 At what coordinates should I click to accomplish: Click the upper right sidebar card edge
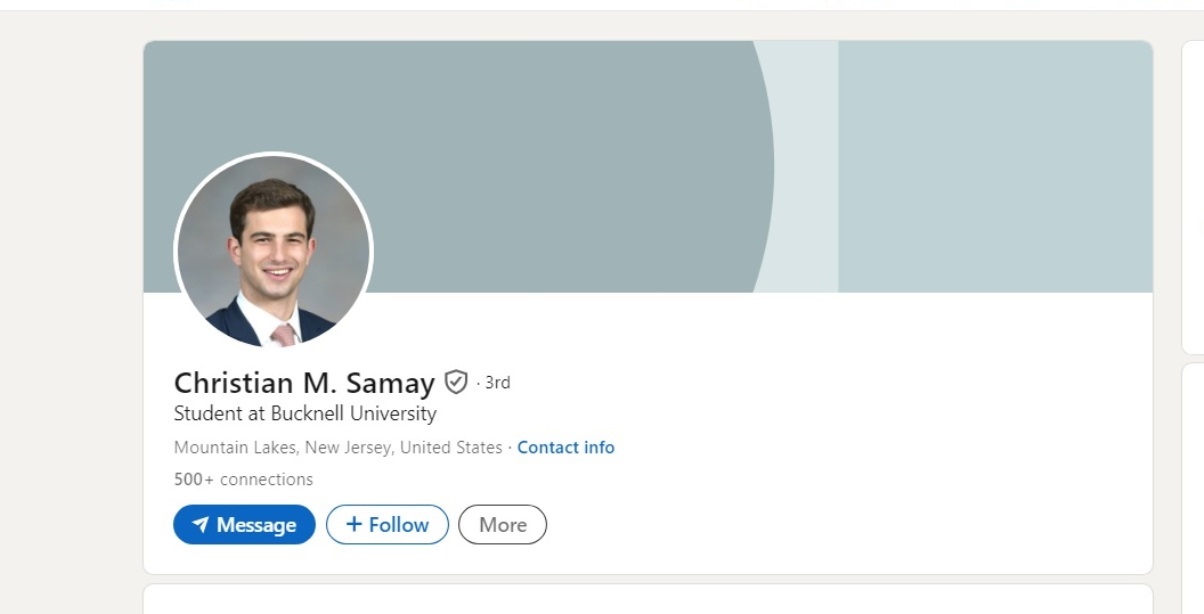pos(1193,200)
